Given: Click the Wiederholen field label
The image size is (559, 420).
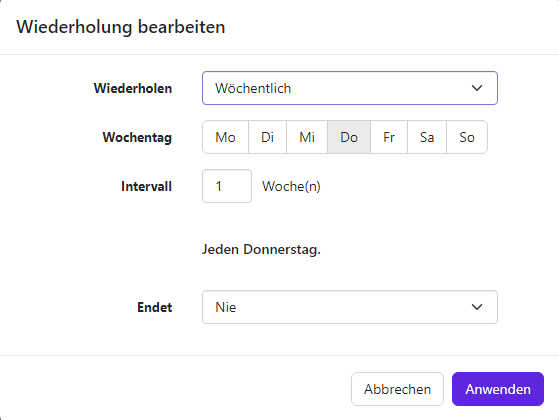Looking at the screenshot, I should click(x=133, y=88).
